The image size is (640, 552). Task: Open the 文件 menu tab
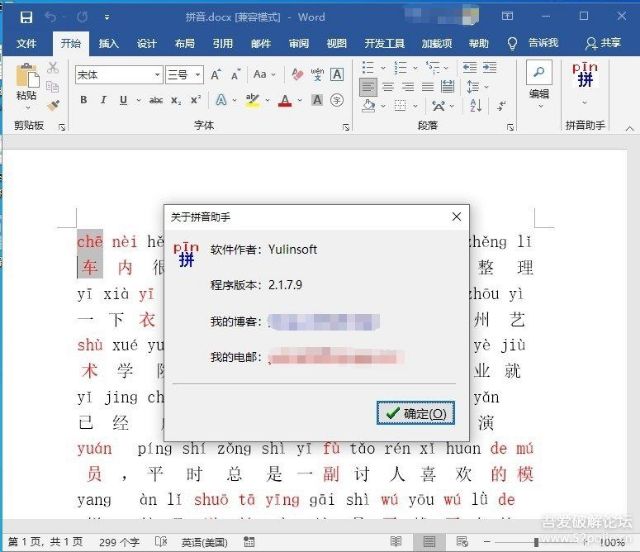pyautogui.click(x=26, y=43)
